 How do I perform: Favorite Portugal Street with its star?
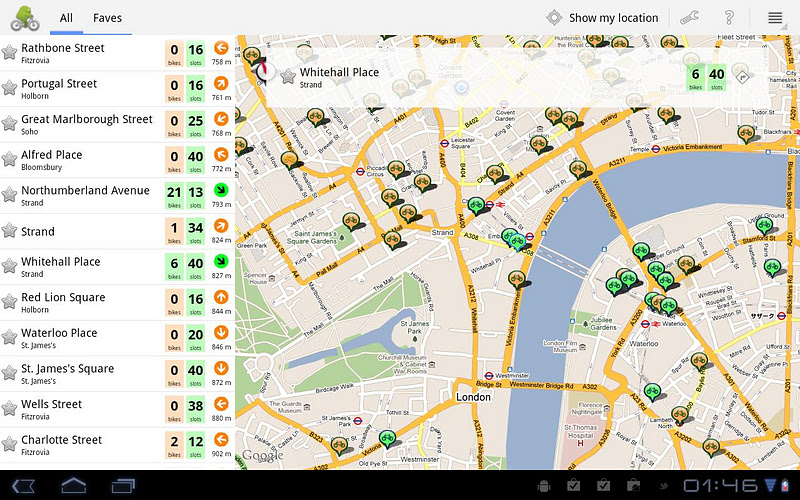tap(9, 88)
